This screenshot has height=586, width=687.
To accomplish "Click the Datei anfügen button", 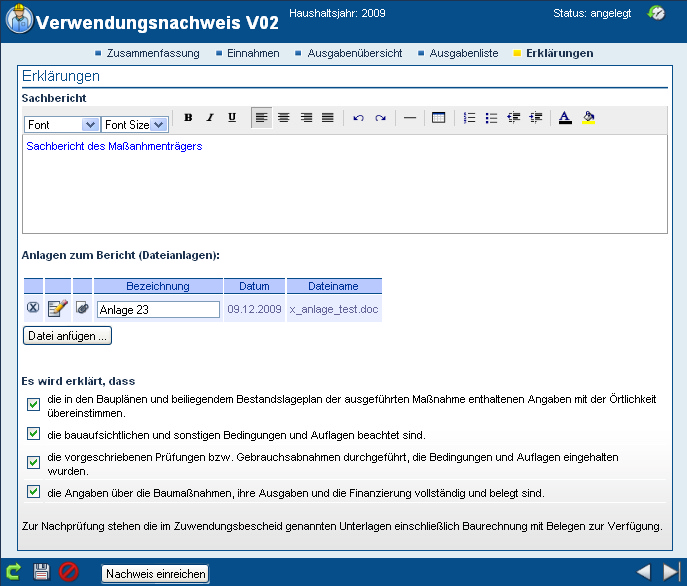I will [x=67, y=336].
